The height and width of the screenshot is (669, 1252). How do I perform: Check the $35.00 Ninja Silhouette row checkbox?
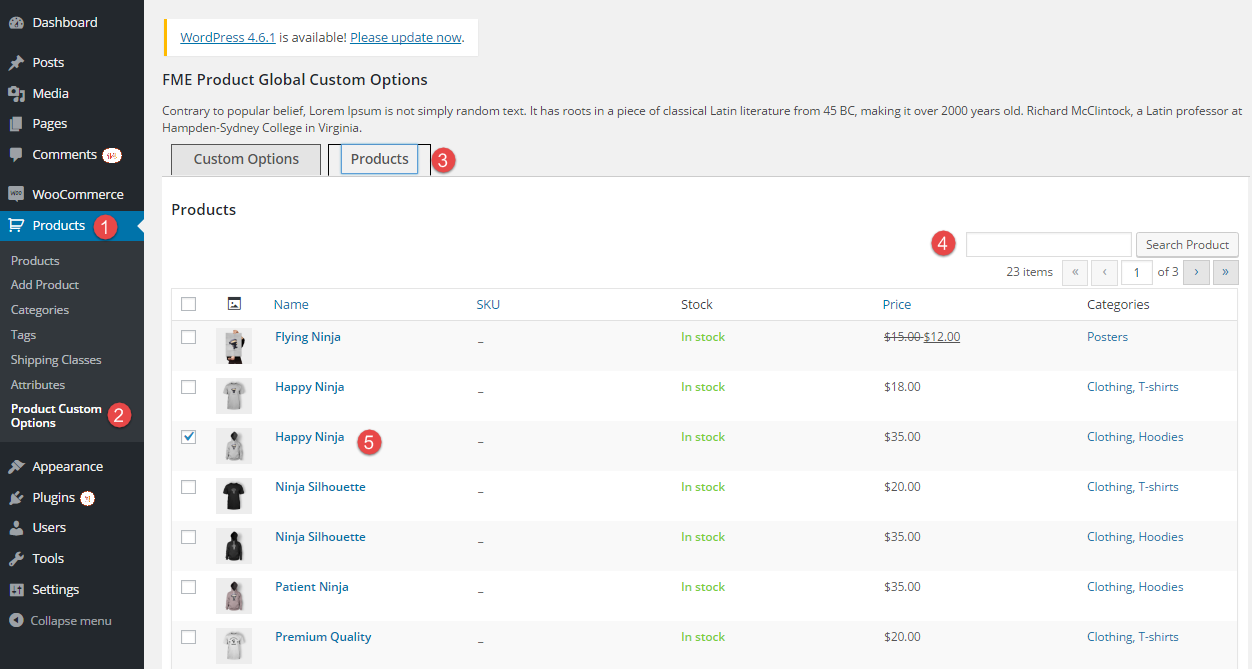click(x=188, y=537)
